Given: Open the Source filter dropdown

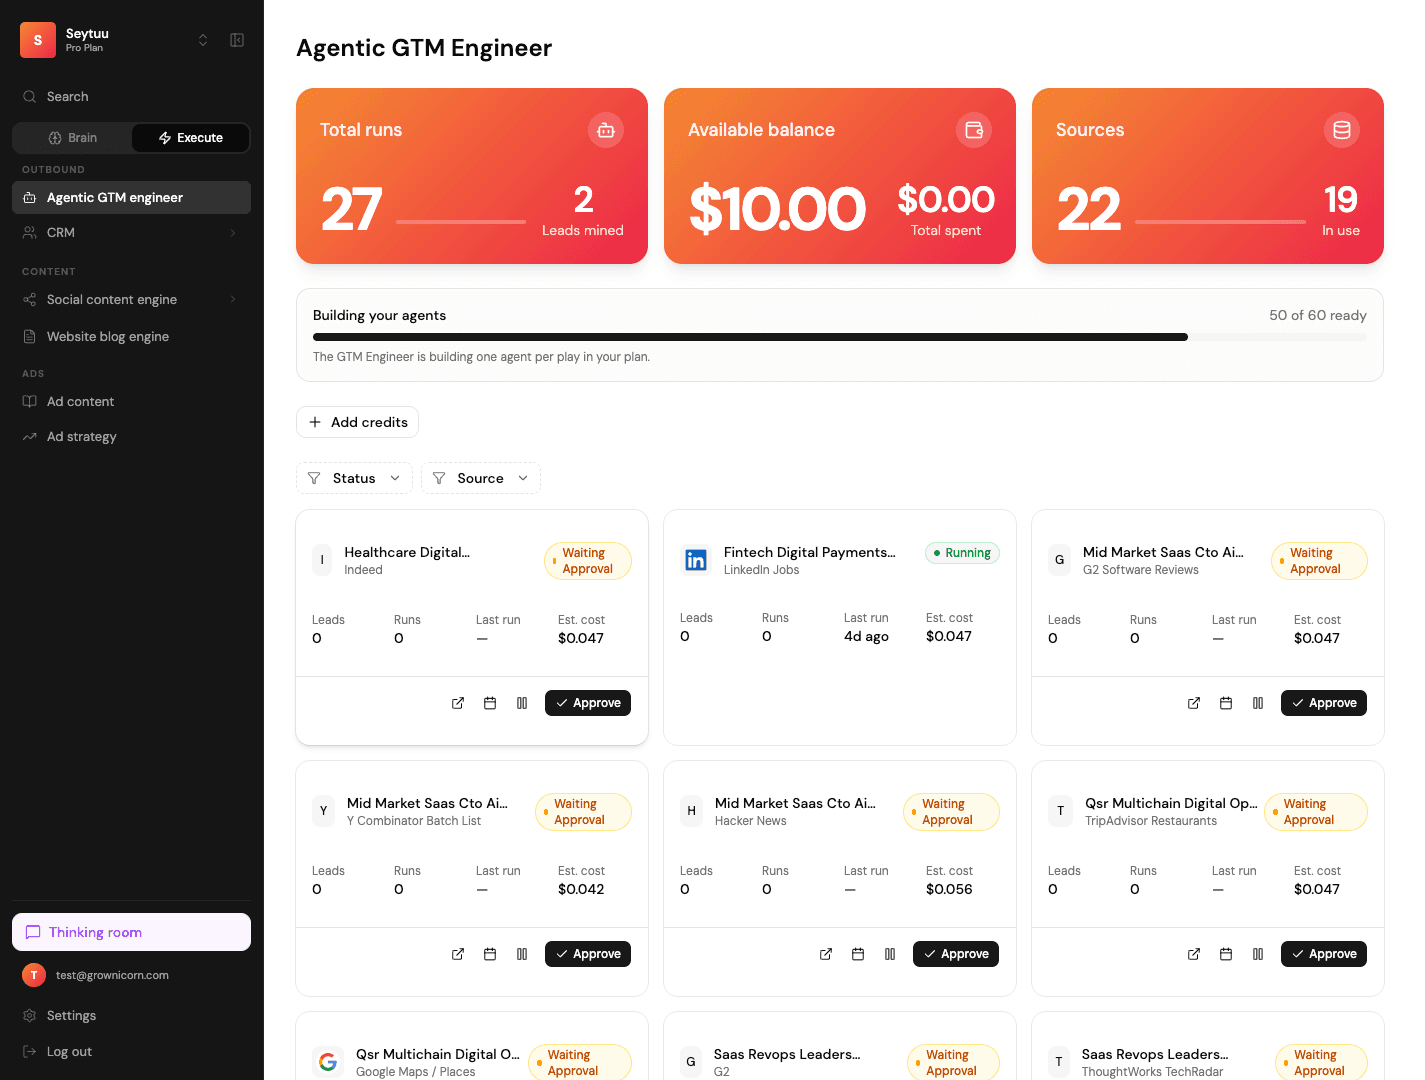Looking at the screenshot, I should 481,478.
